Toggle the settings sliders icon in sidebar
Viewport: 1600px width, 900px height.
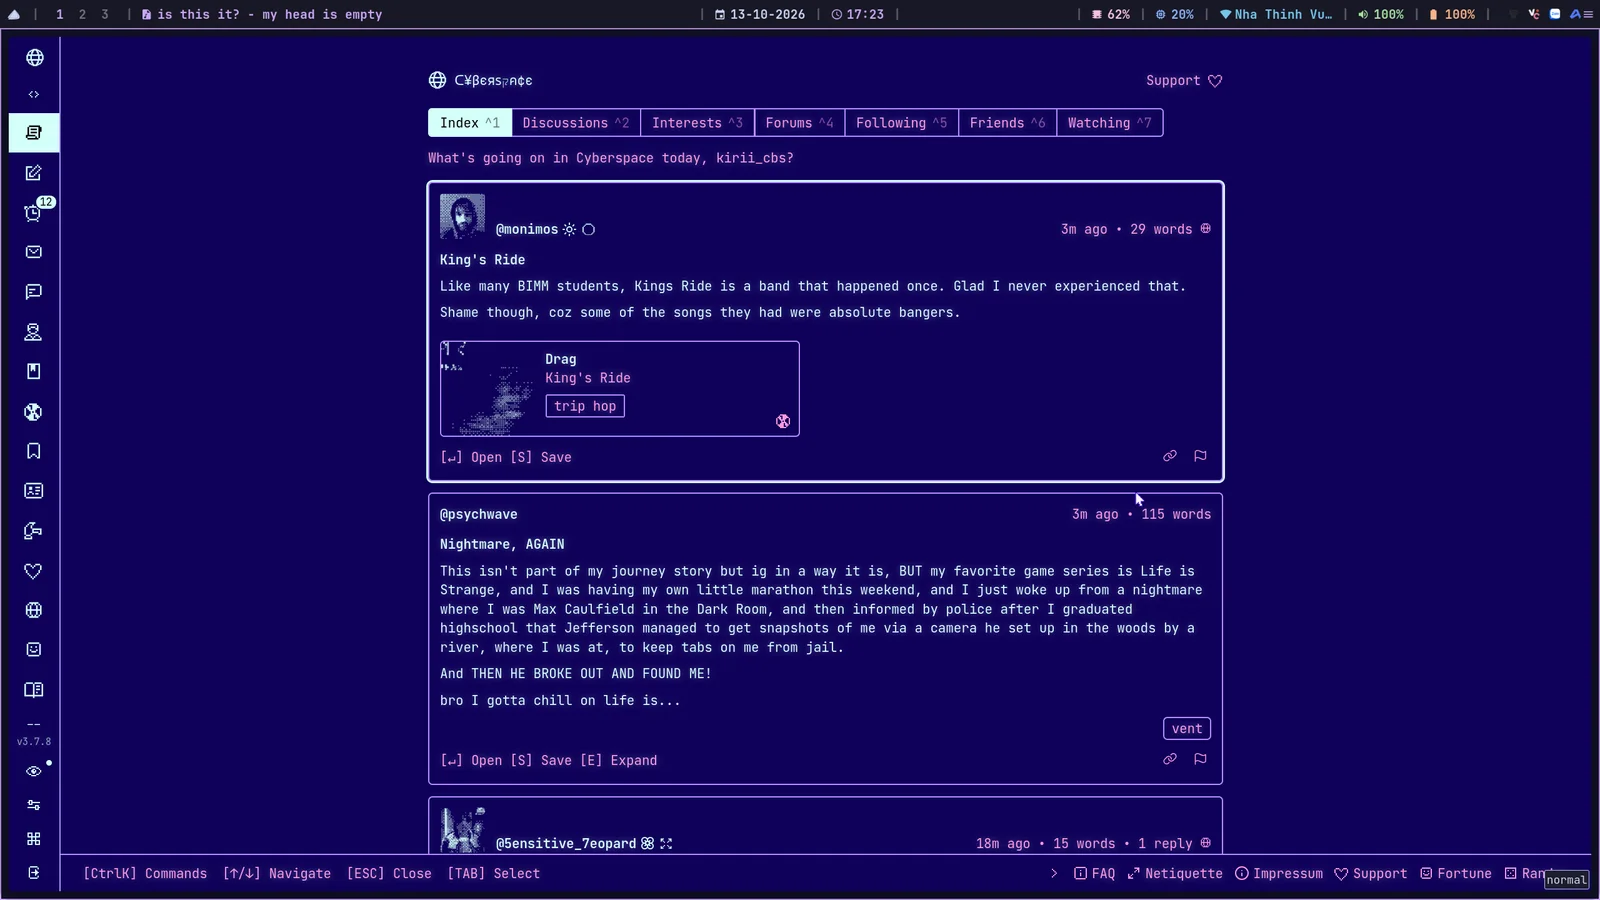pyautogui.click(x=34, y=805)
